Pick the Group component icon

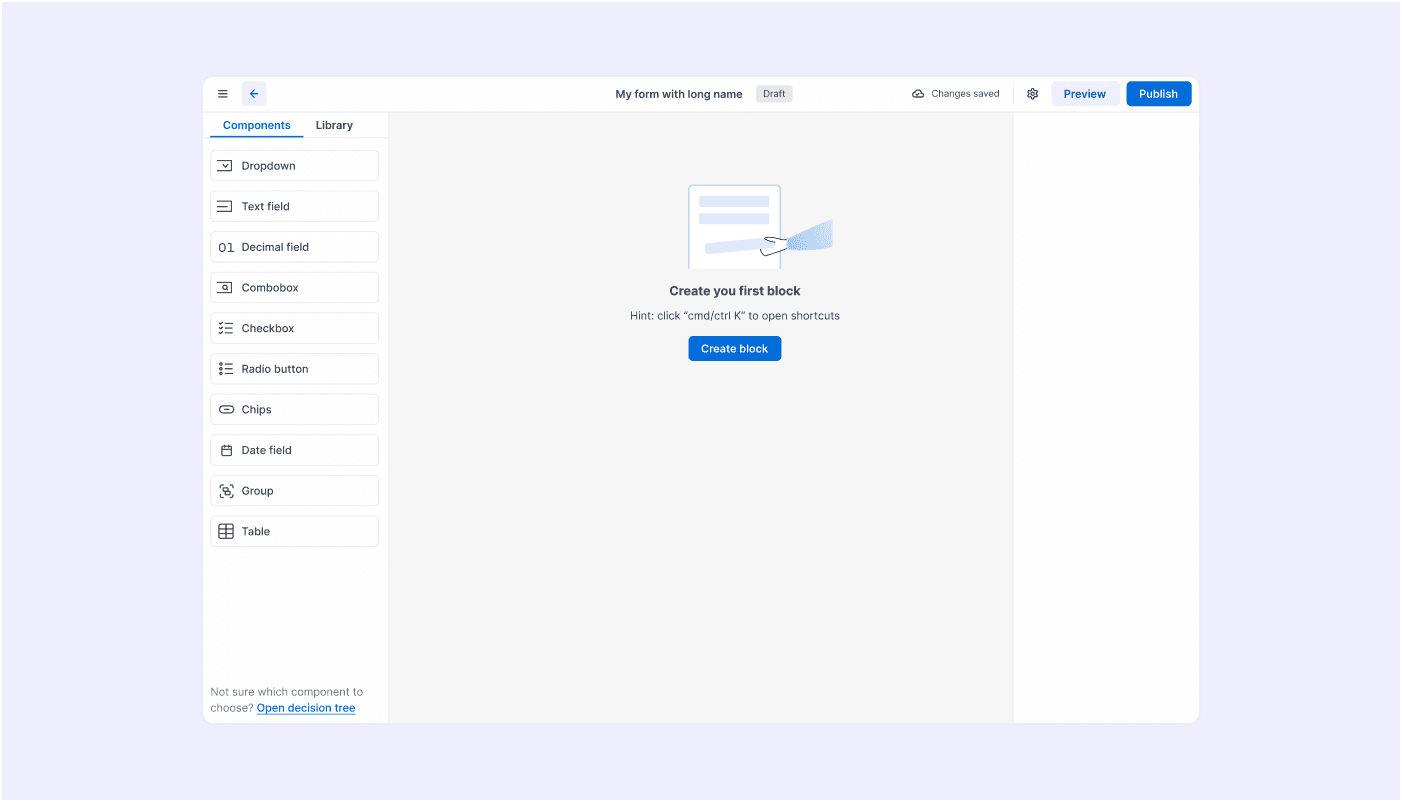click(x=226, y=491)
